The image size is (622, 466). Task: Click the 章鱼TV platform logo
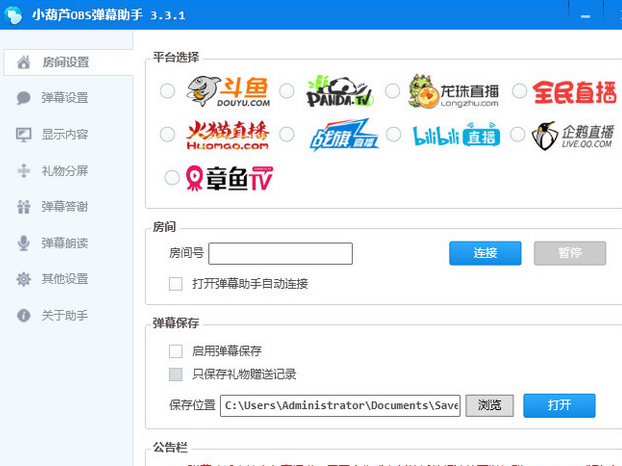229,178
